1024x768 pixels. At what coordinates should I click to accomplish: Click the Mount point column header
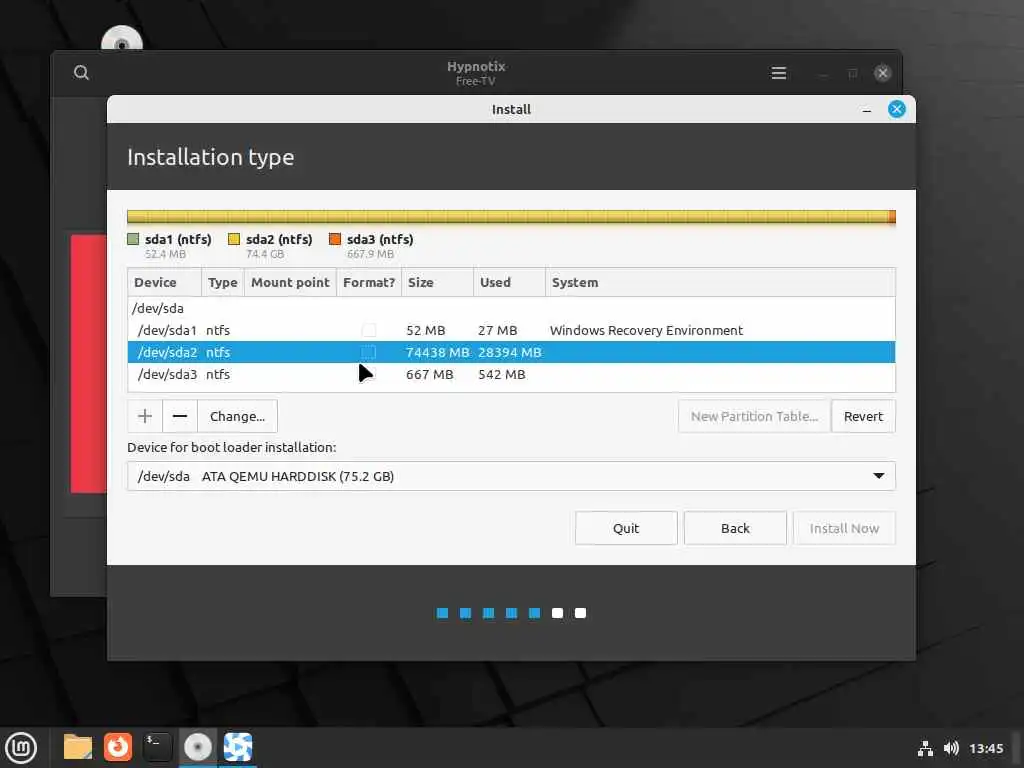[290, 282]
